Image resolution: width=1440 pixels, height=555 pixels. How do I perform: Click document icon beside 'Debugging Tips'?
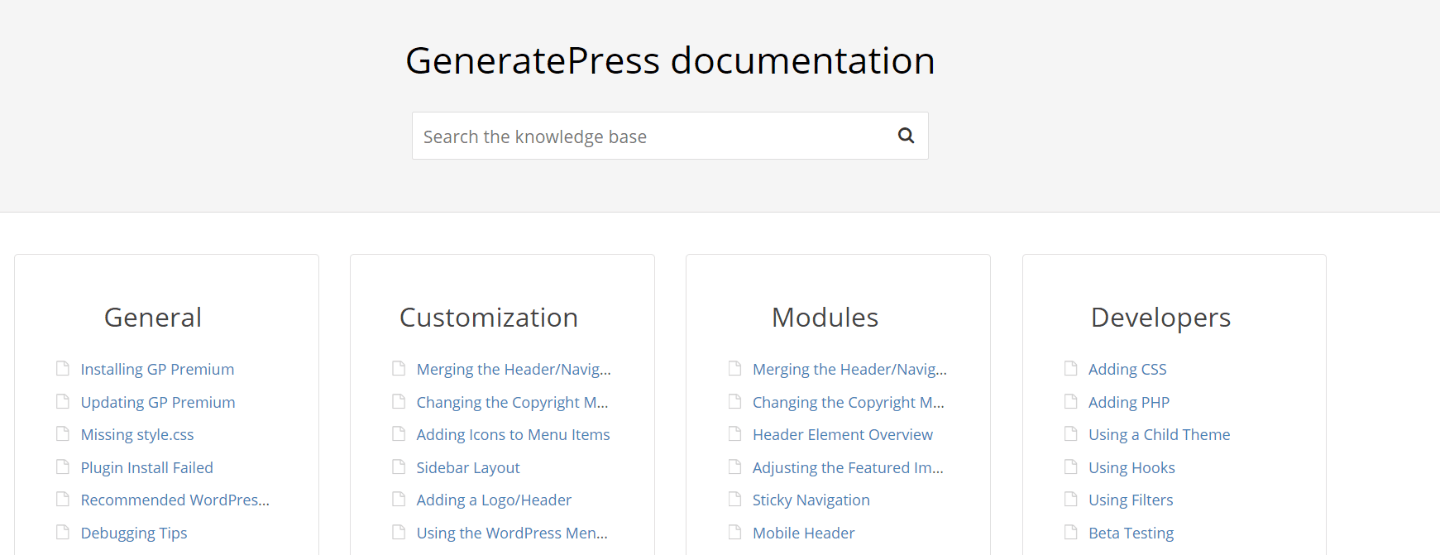(x=63, y=532)
